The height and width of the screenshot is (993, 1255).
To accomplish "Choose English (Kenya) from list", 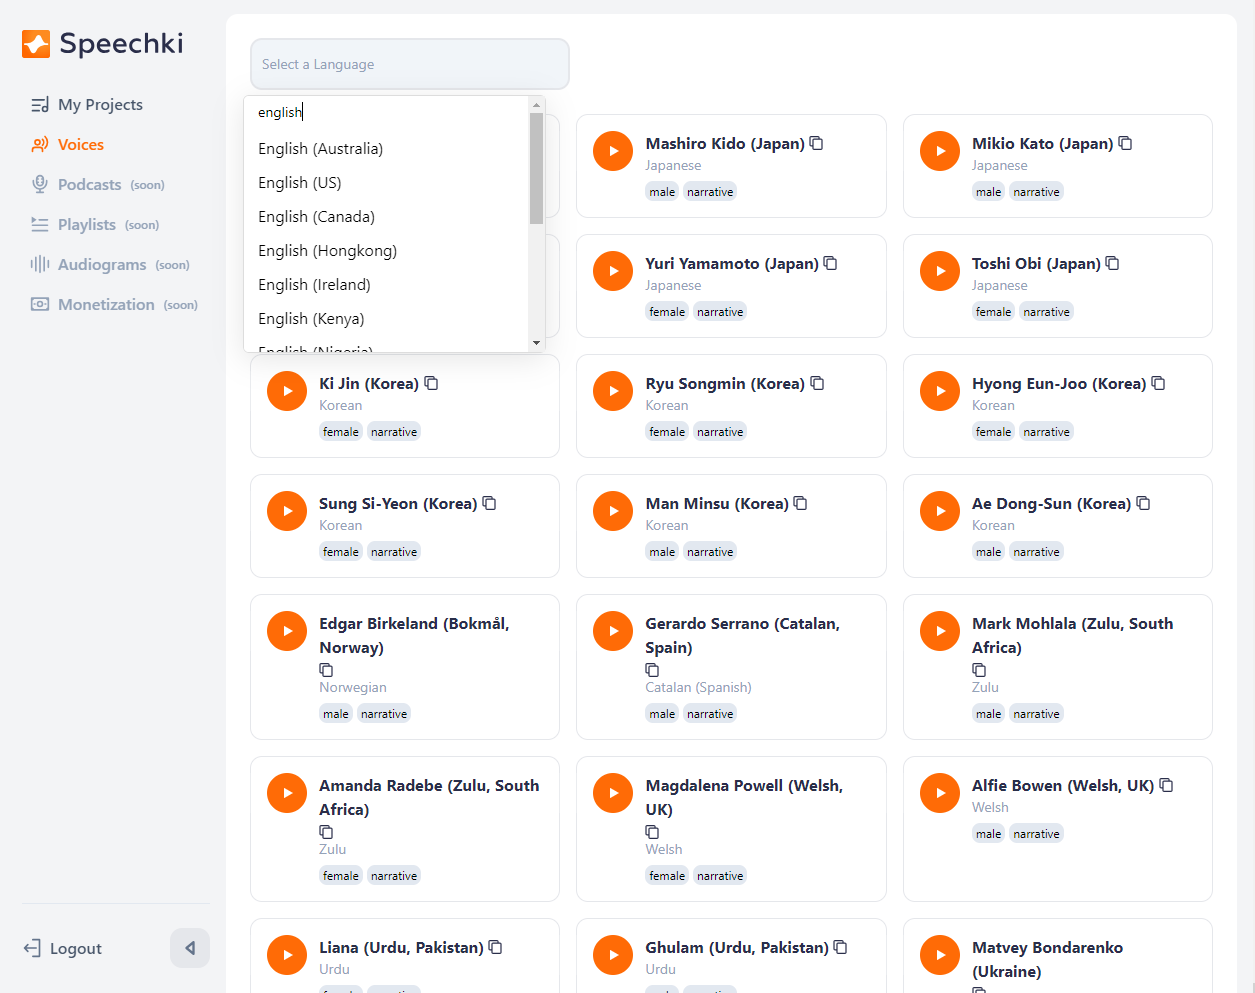I will [386, 318].
